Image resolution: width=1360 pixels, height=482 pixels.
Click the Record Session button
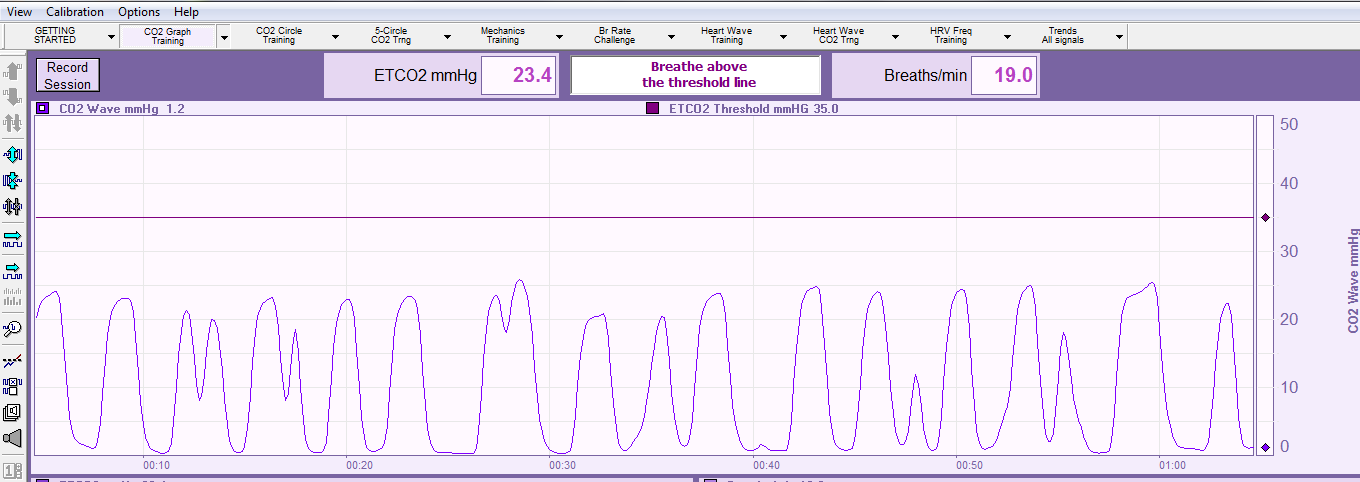(x=67, y=76)
